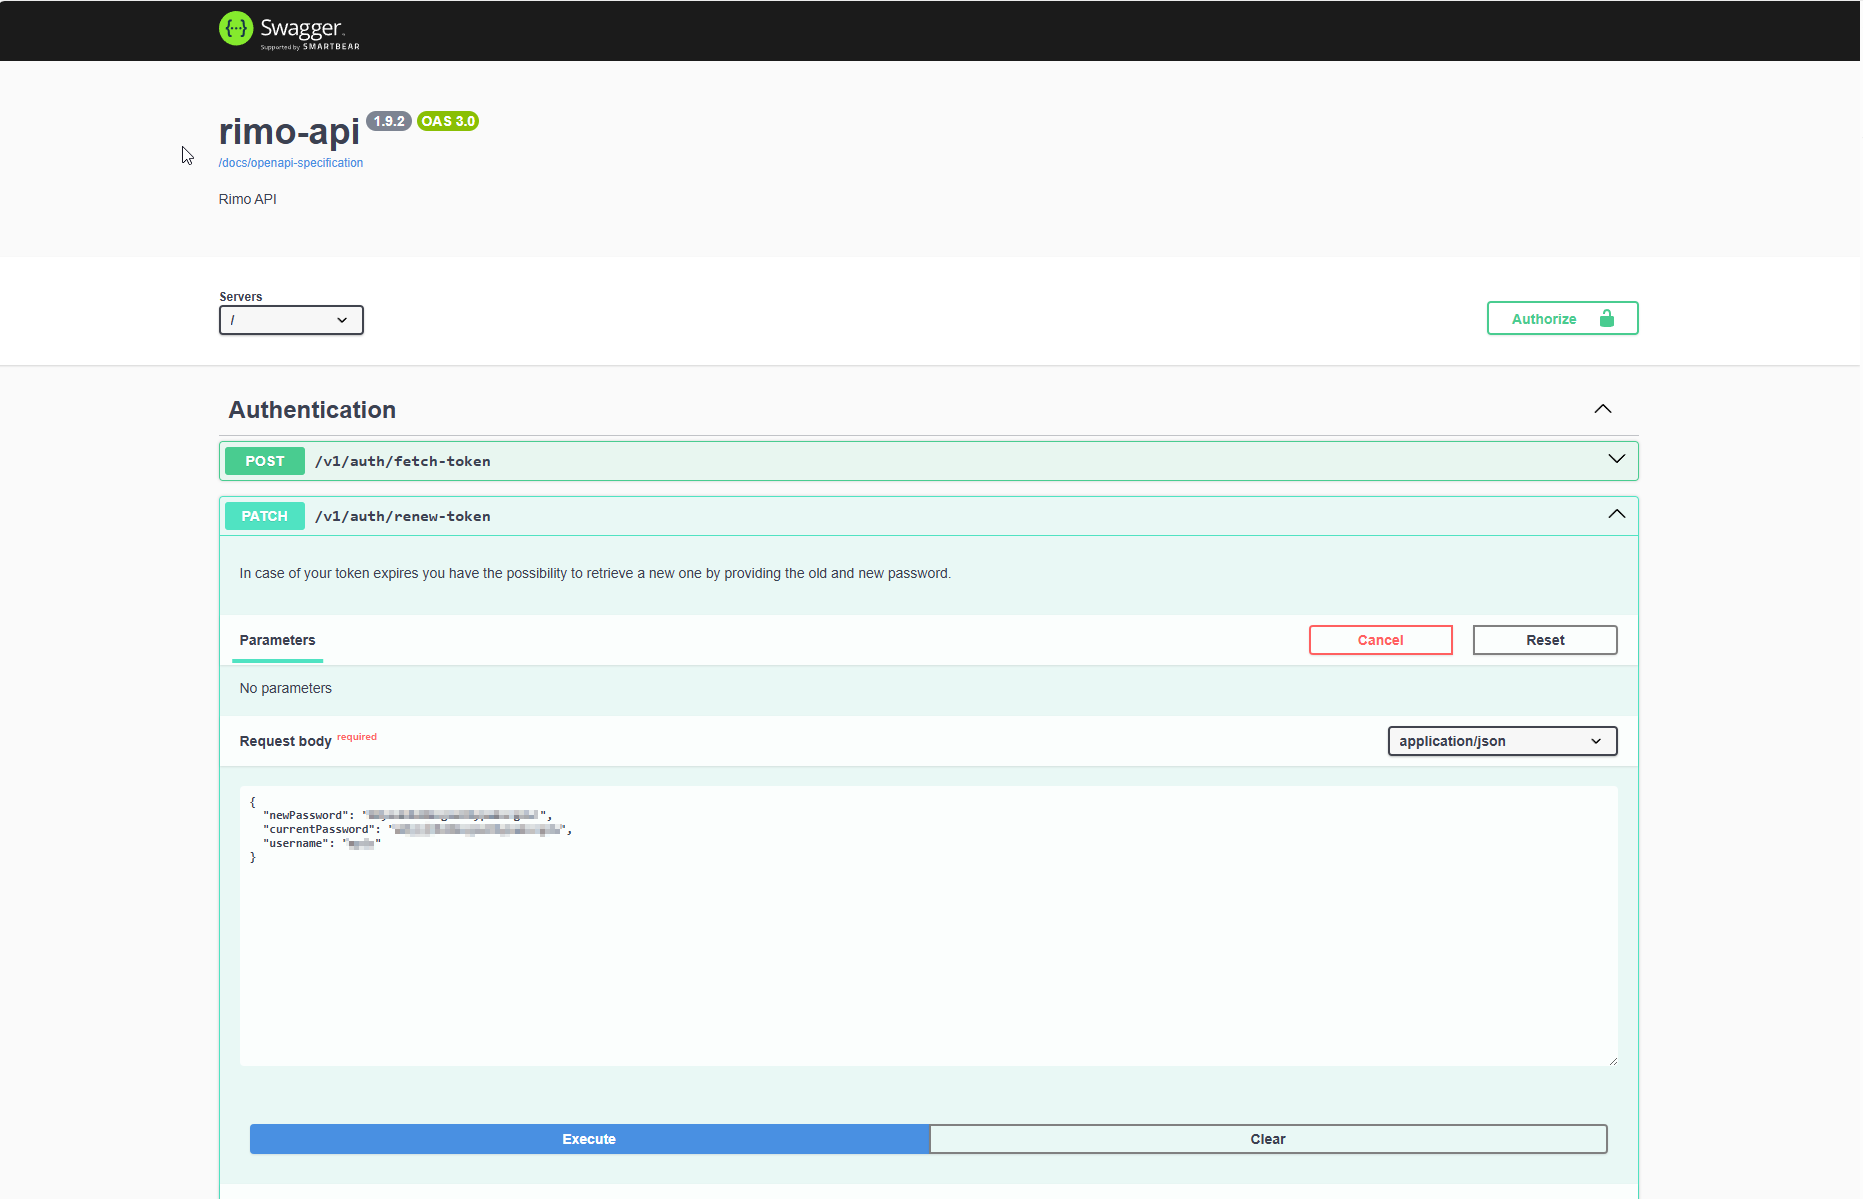Click the Cancel button
The width and height of the screenshot is (1863, 1199).
click(x=1380, y=640)
